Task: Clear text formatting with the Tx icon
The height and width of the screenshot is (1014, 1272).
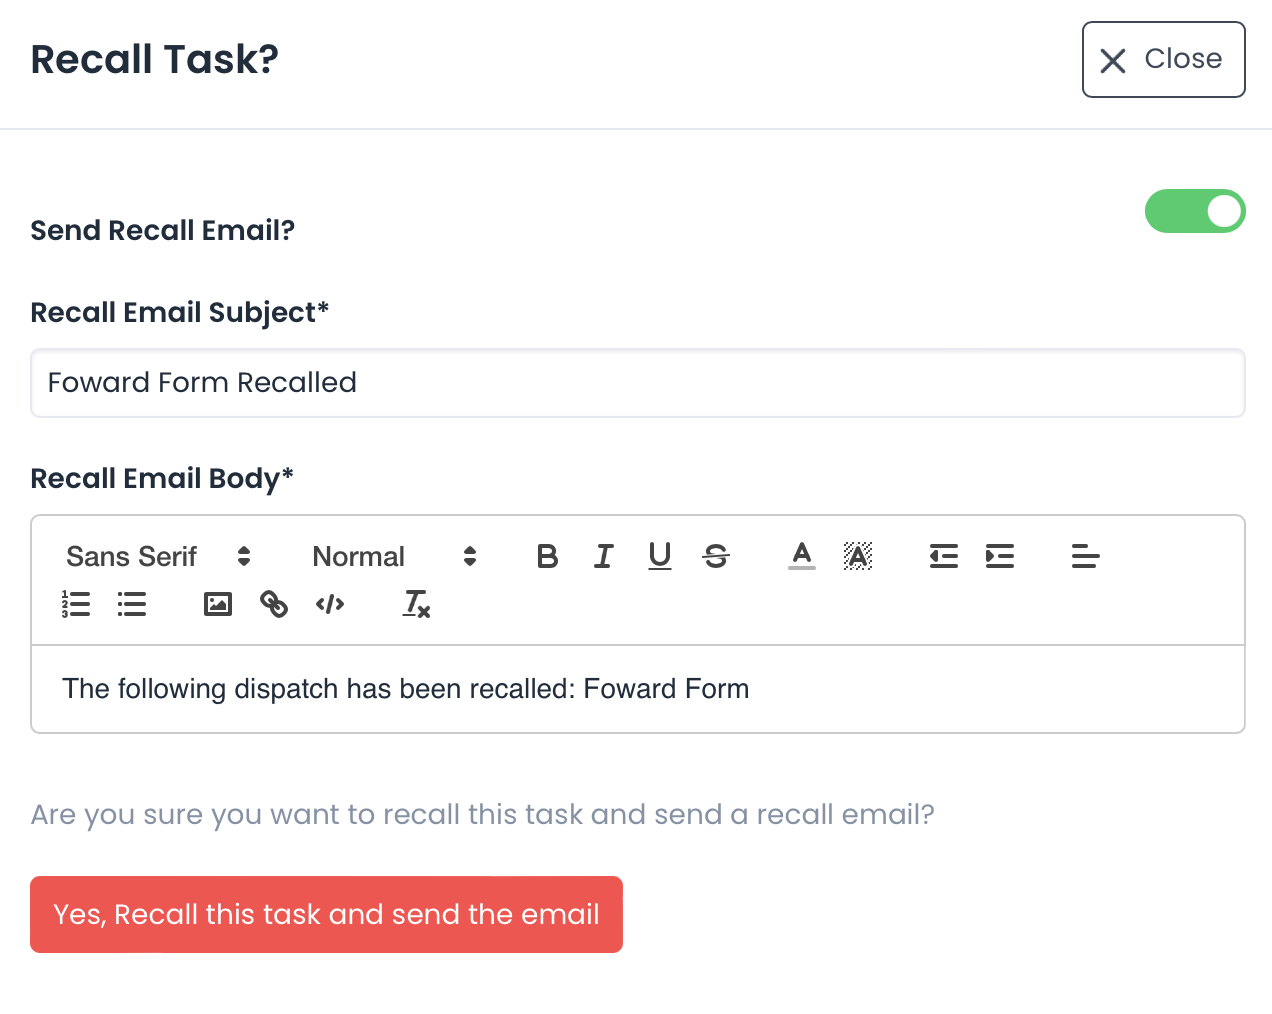Action: pyautogui.click(x=416, y=604)
